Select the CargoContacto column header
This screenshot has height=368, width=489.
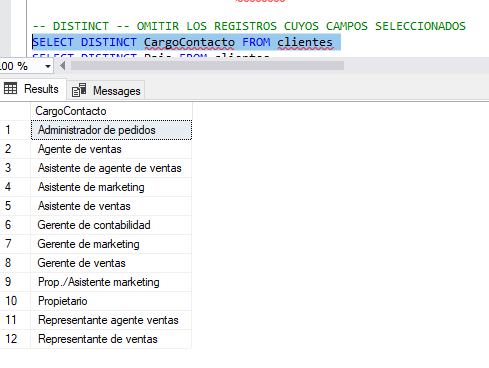(x=111, y=111)
